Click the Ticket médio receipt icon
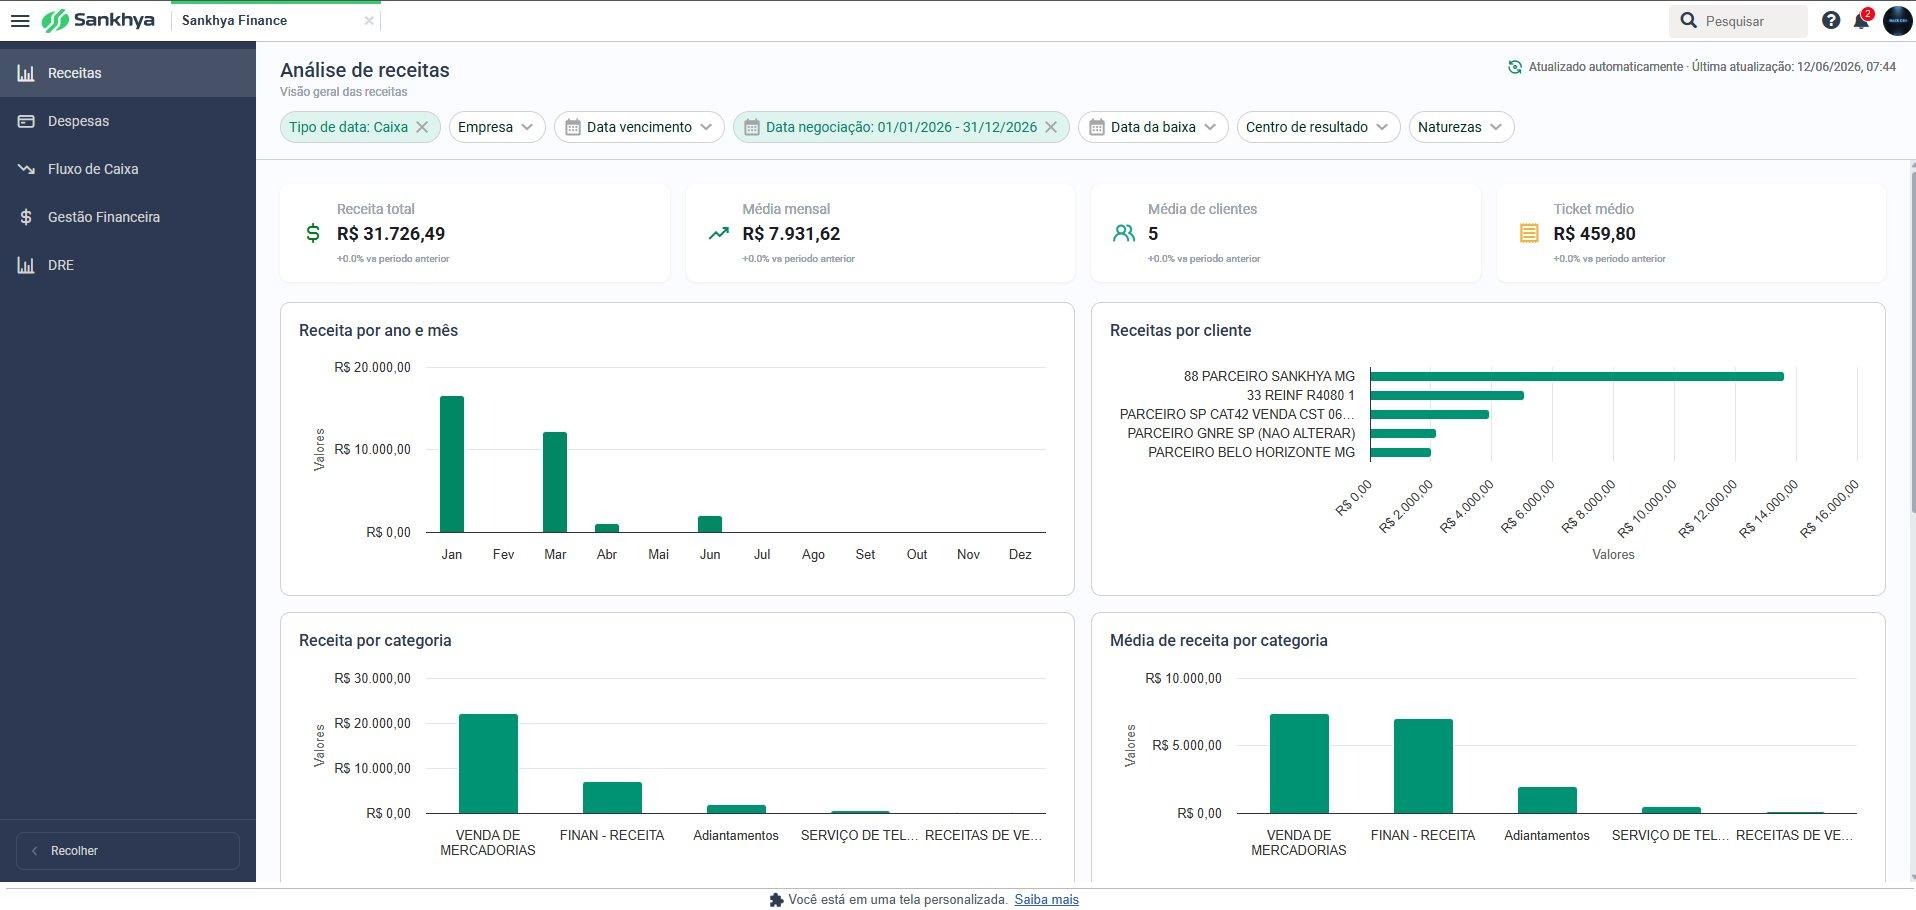This screenshot has width=1916, height=910. click(x=1529, y=233)
